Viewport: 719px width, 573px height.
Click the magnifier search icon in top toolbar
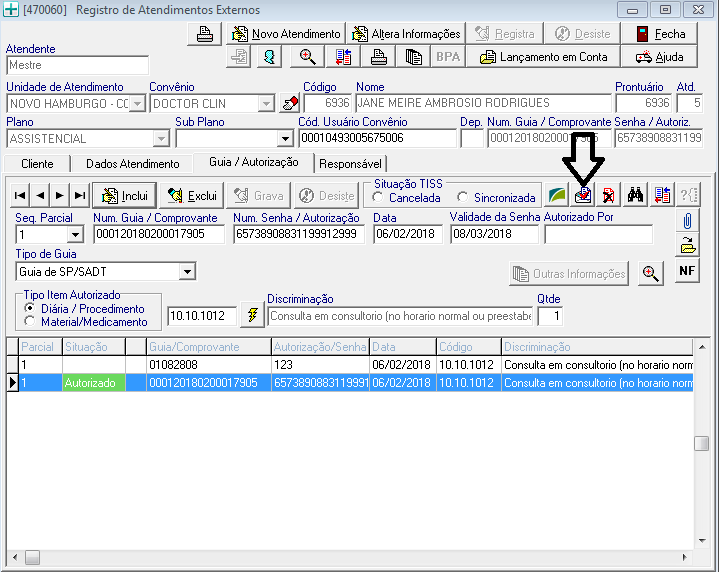307,57
